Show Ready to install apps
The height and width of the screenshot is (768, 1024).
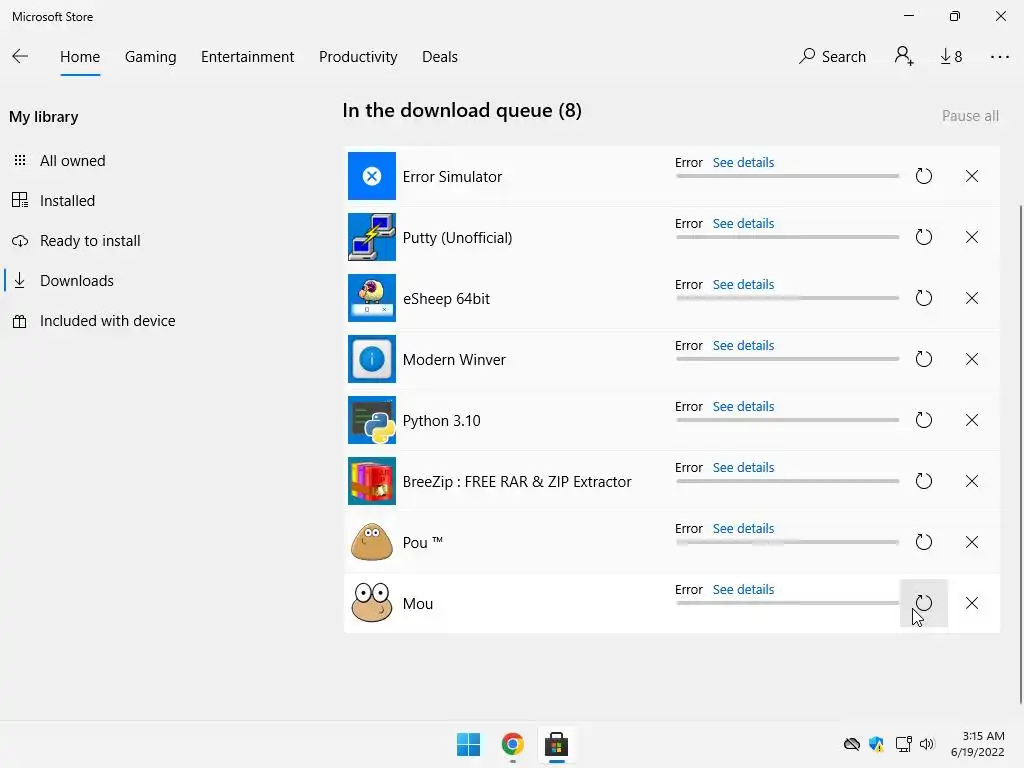(x=89, y=241)
